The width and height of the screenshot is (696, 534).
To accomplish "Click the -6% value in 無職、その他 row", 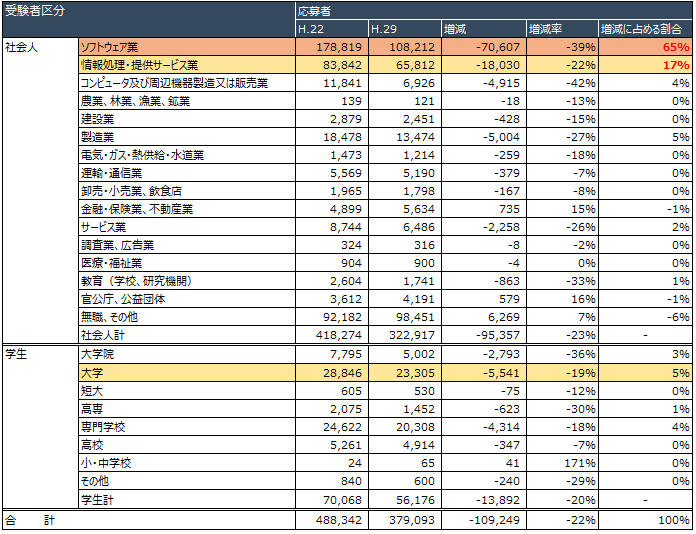I will 679,317.
